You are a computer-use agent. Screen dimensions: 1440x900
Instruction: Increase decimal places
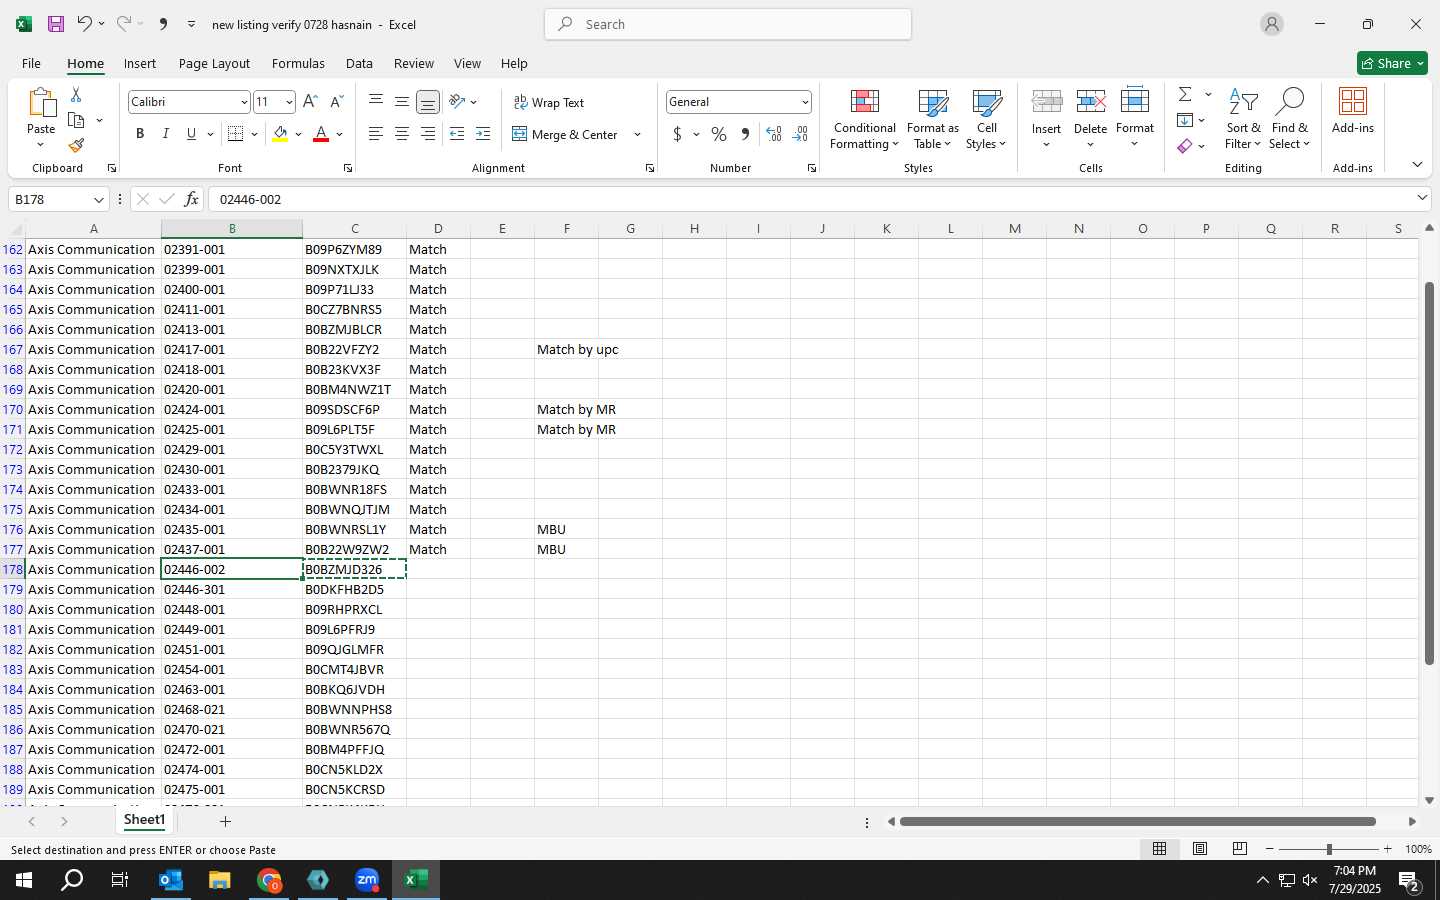(x=774, y=134)
